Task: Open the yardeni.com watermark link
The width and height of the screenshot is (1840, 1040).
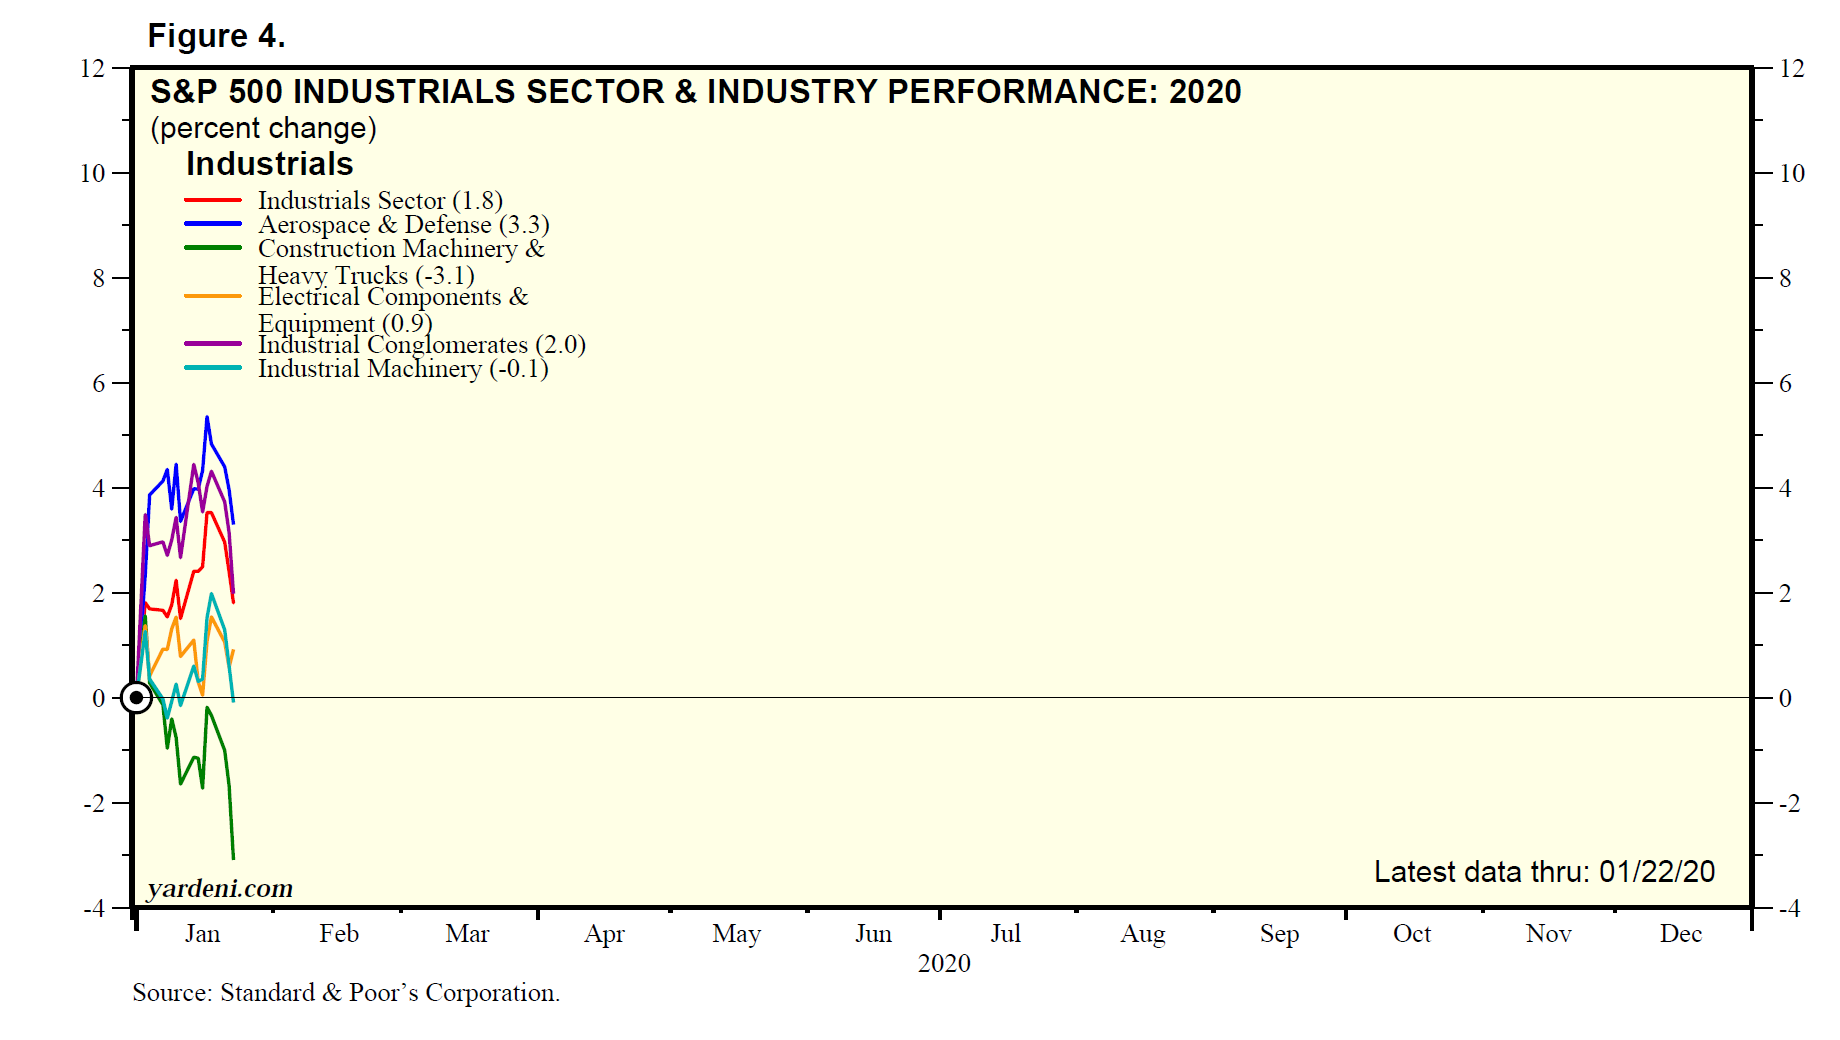Action: (x=220, y=888)
